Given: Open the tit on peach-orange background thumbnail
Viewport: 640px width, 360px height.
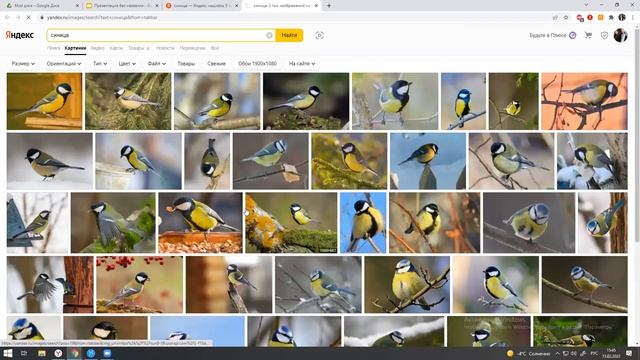Looking at the screenshot, I should tap(584, 101).
